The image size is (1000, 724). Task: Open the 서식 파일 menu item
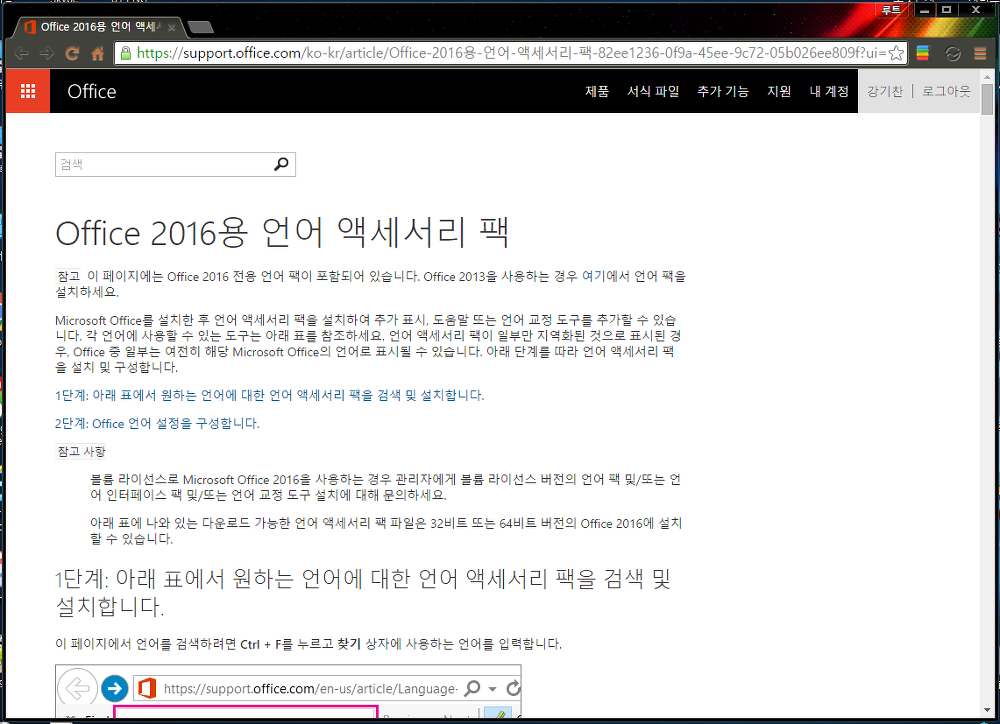653,91
